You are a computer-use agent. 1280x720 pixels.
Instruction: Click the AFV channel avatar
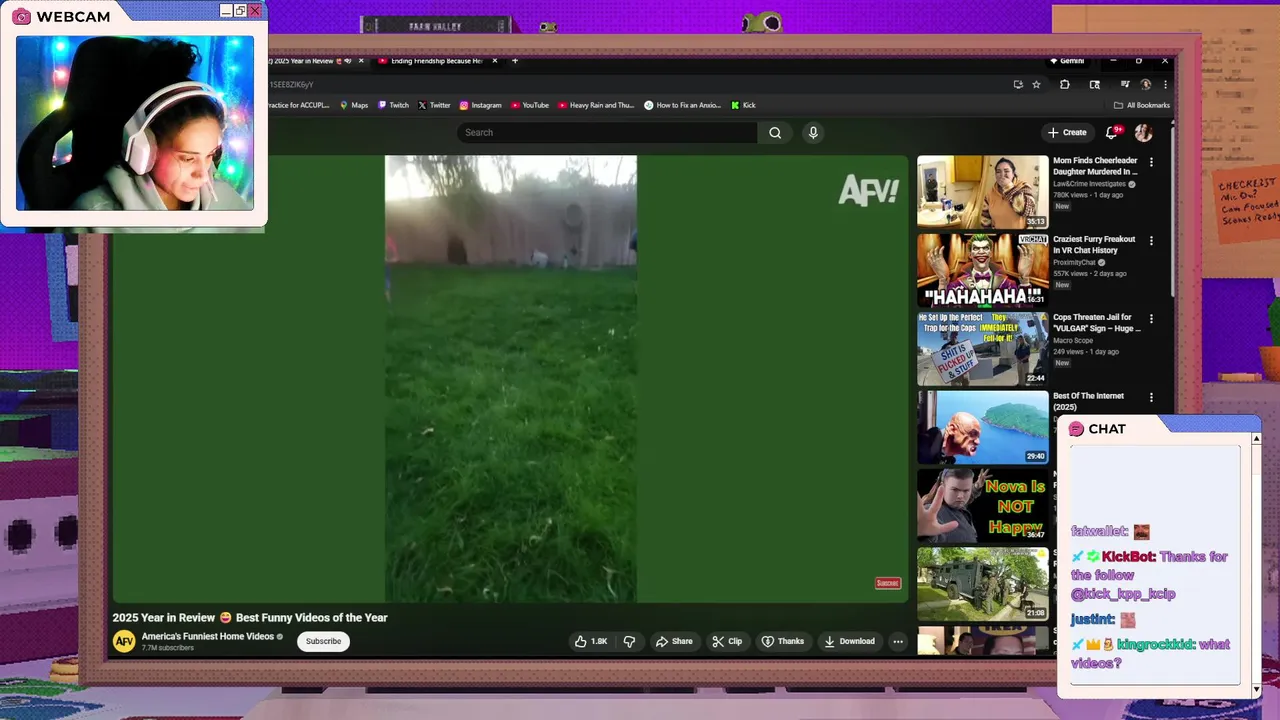pyautogui.click(x=124, y=641)
